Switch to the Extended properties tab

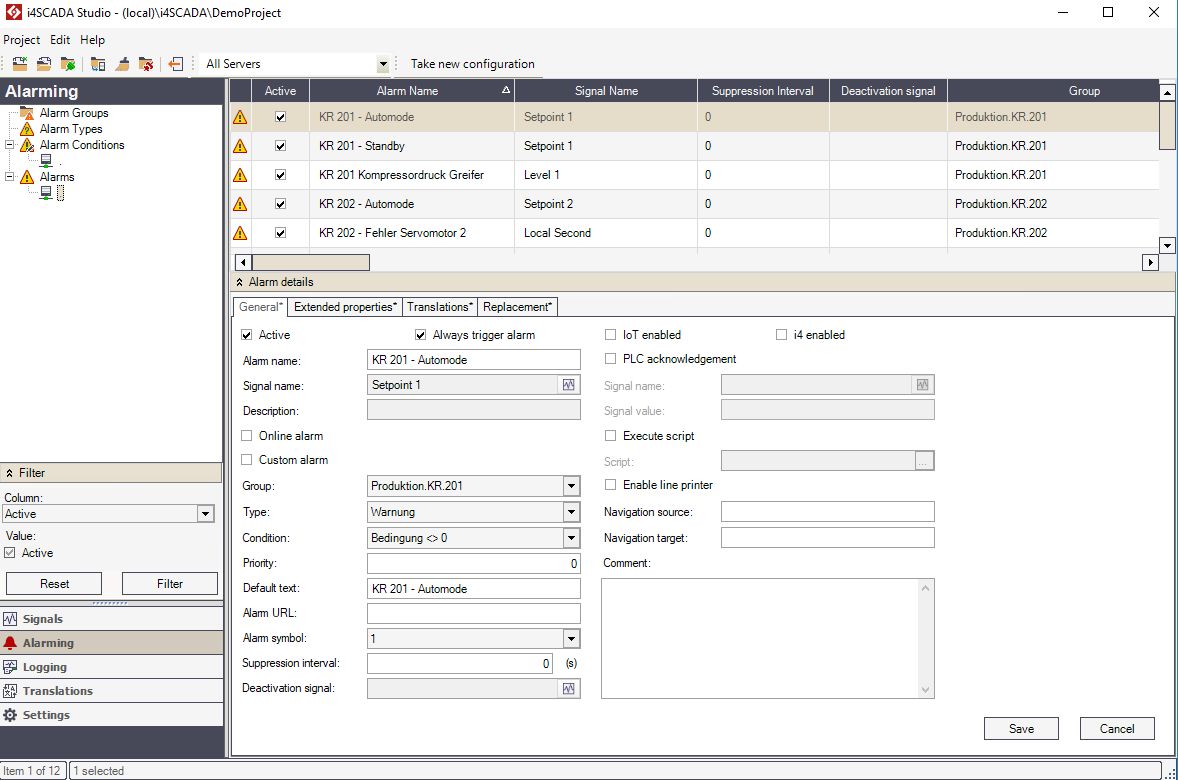pos(345,307)
